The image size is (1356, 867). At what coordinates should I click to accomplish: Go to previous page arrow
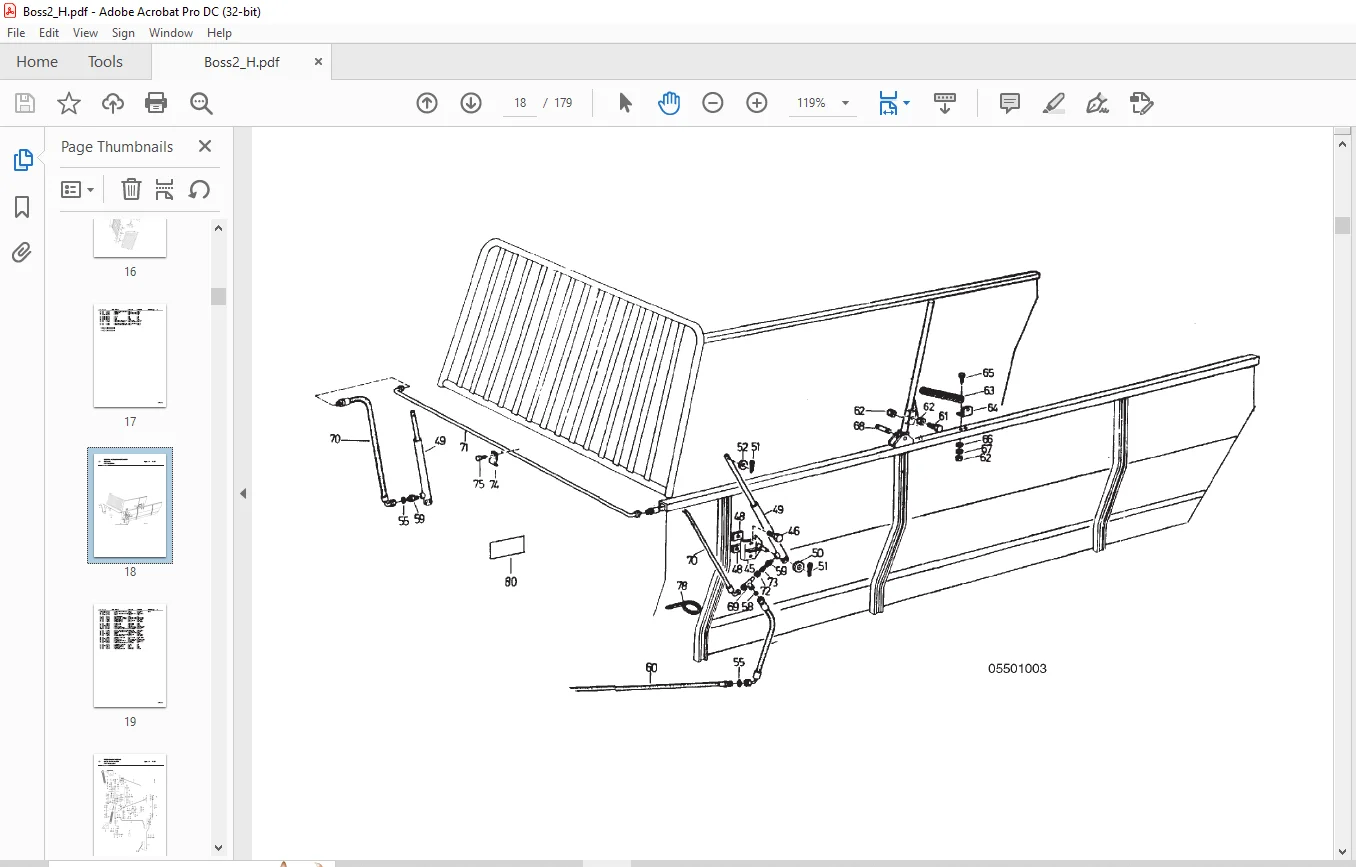click(427, 103)
